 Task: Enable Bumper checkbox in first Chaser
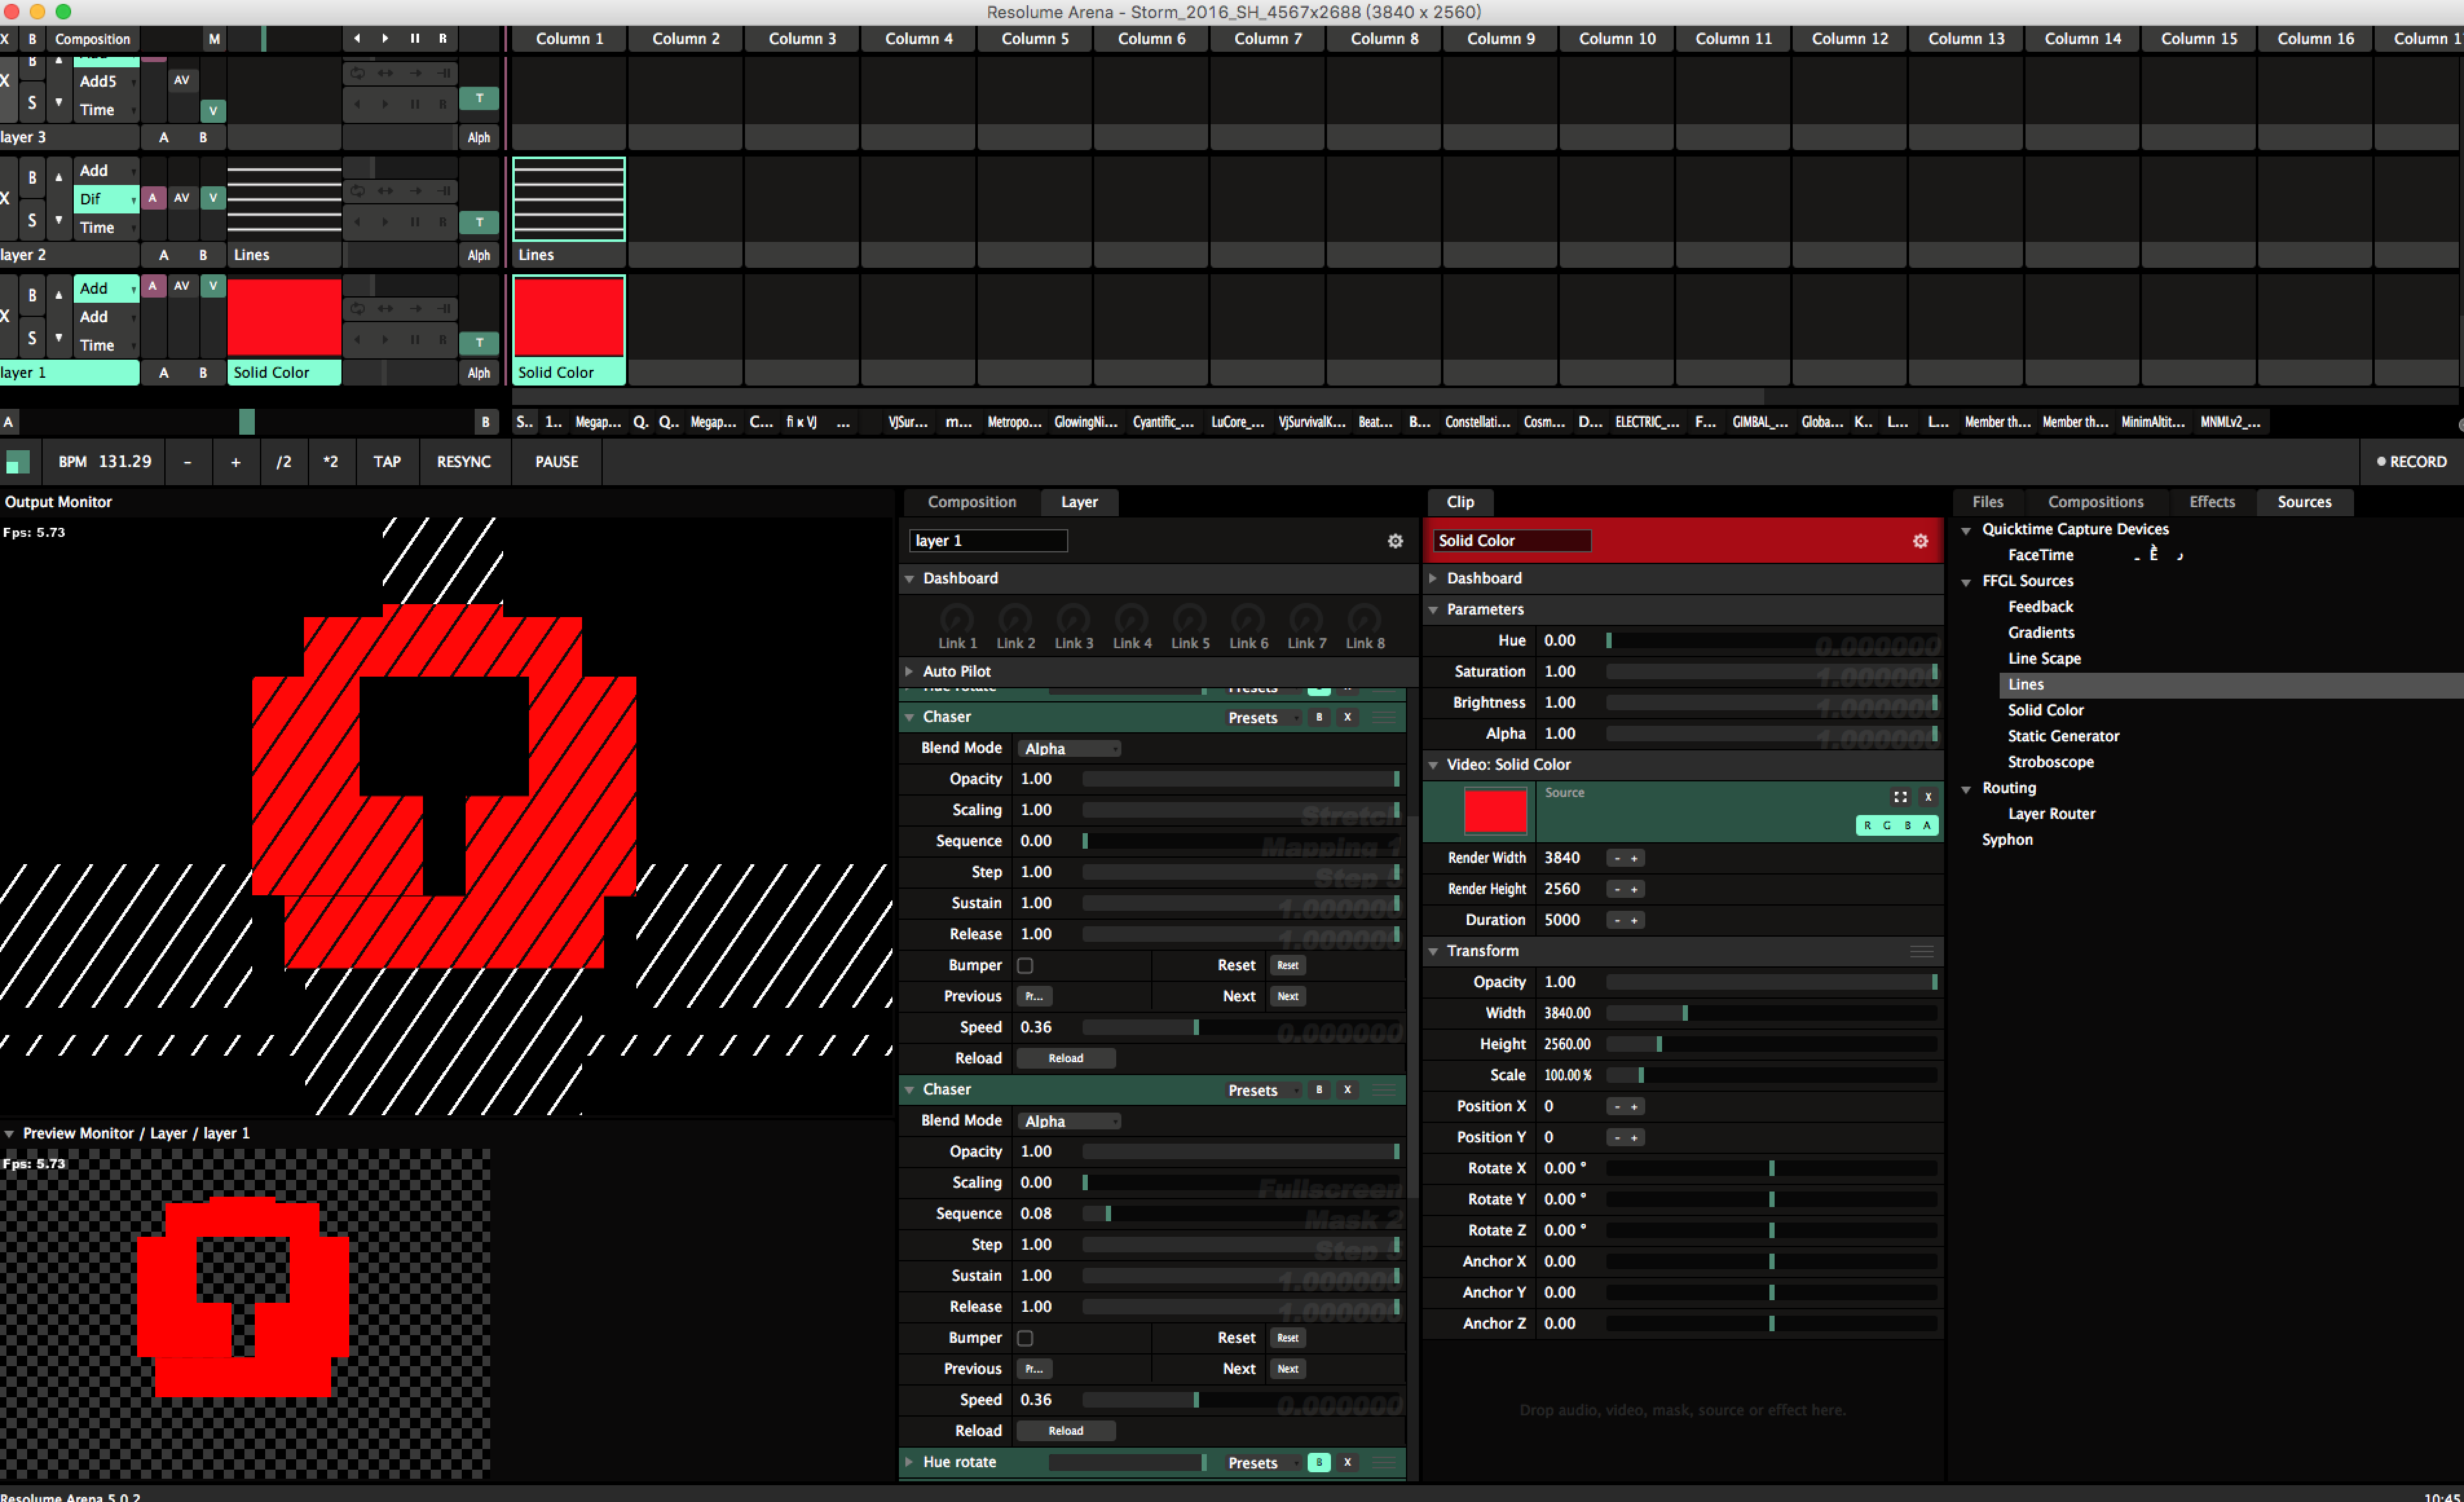tap(1025, 965)
